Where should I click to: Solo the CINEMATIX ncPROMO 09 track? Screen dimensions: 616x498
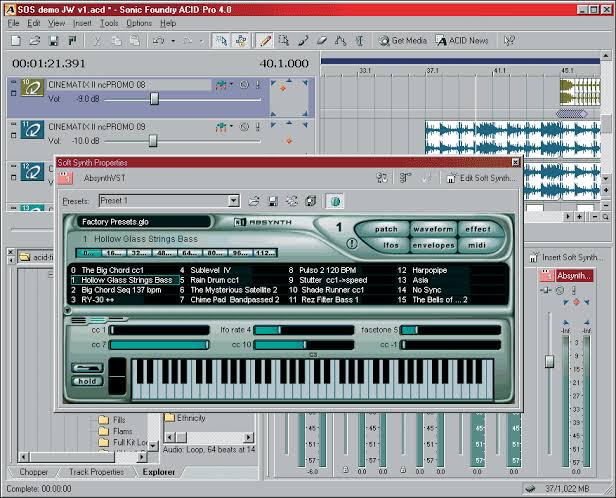click(258, 127)
